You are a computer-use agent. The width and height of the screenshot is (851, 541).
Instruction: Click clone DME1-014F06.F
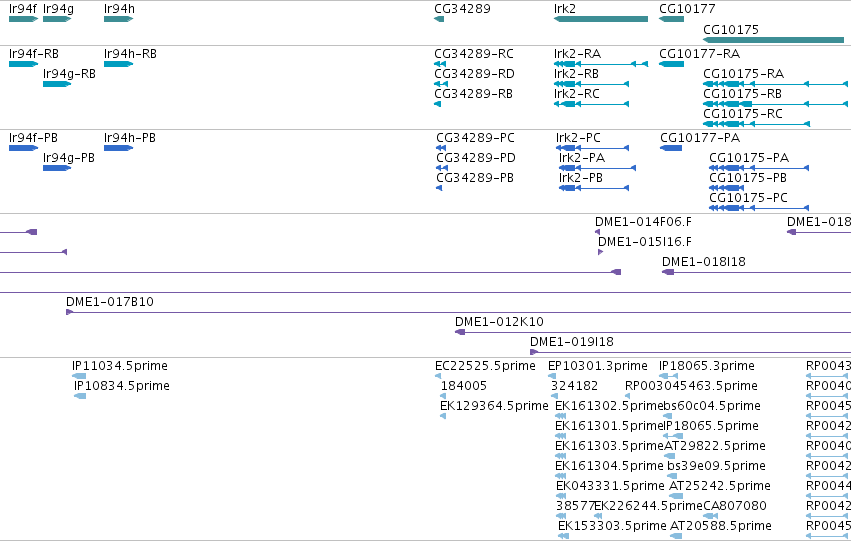point(598,232)
